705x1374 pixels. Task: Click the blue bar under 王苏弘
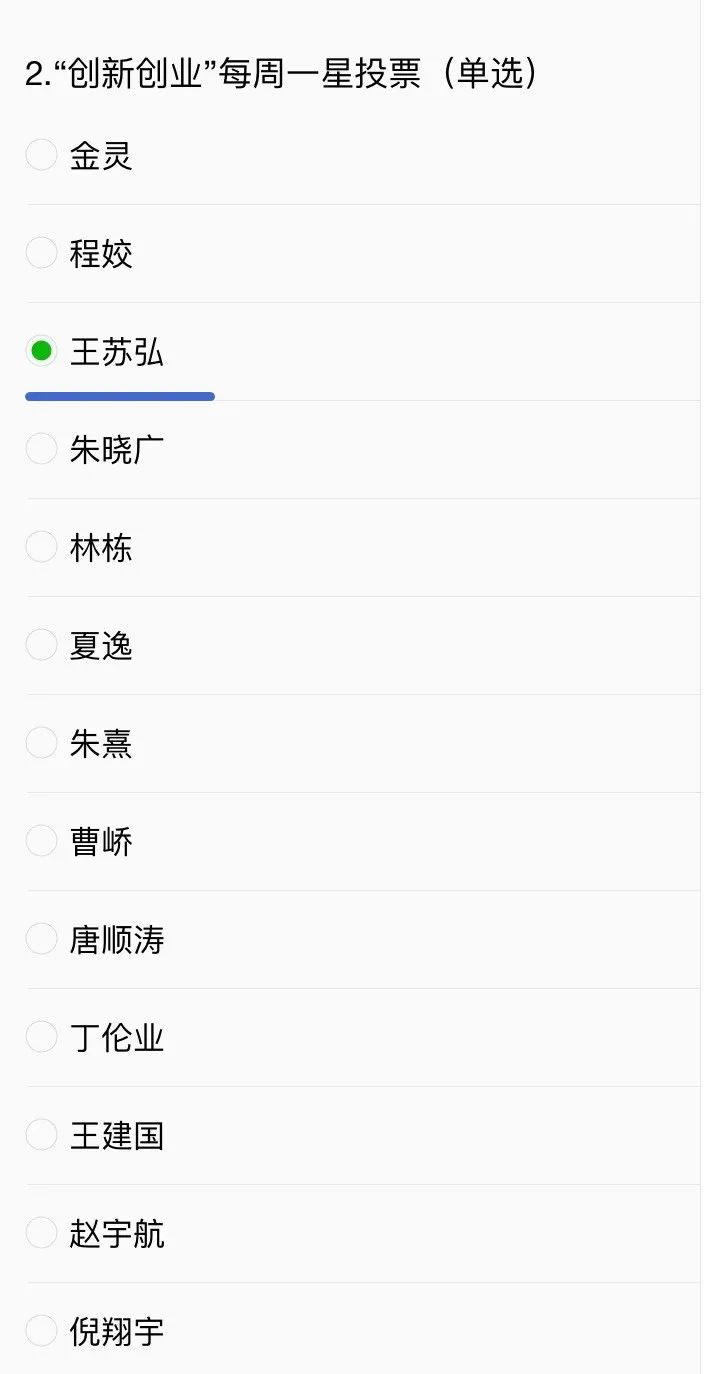[x=120, y=397]
